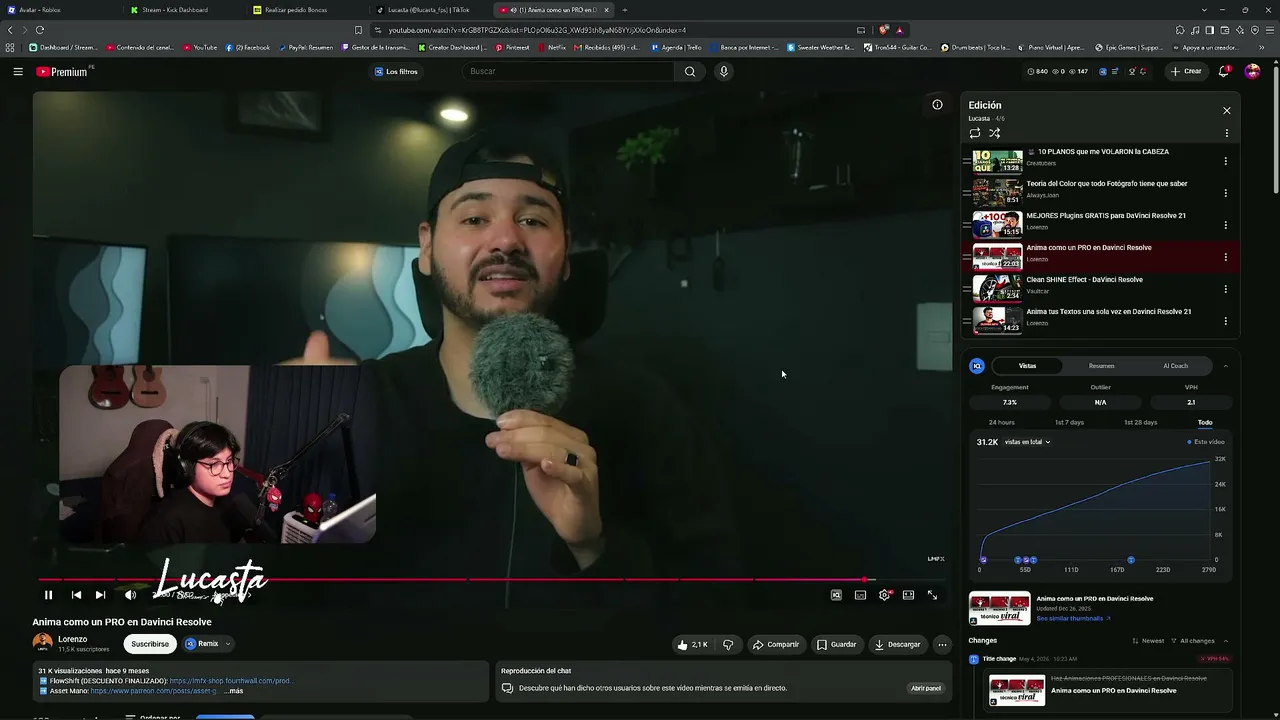The width and height of the screenshot is (1280, 720).
Task: Enter full screen mode
Action: [932, 595]
